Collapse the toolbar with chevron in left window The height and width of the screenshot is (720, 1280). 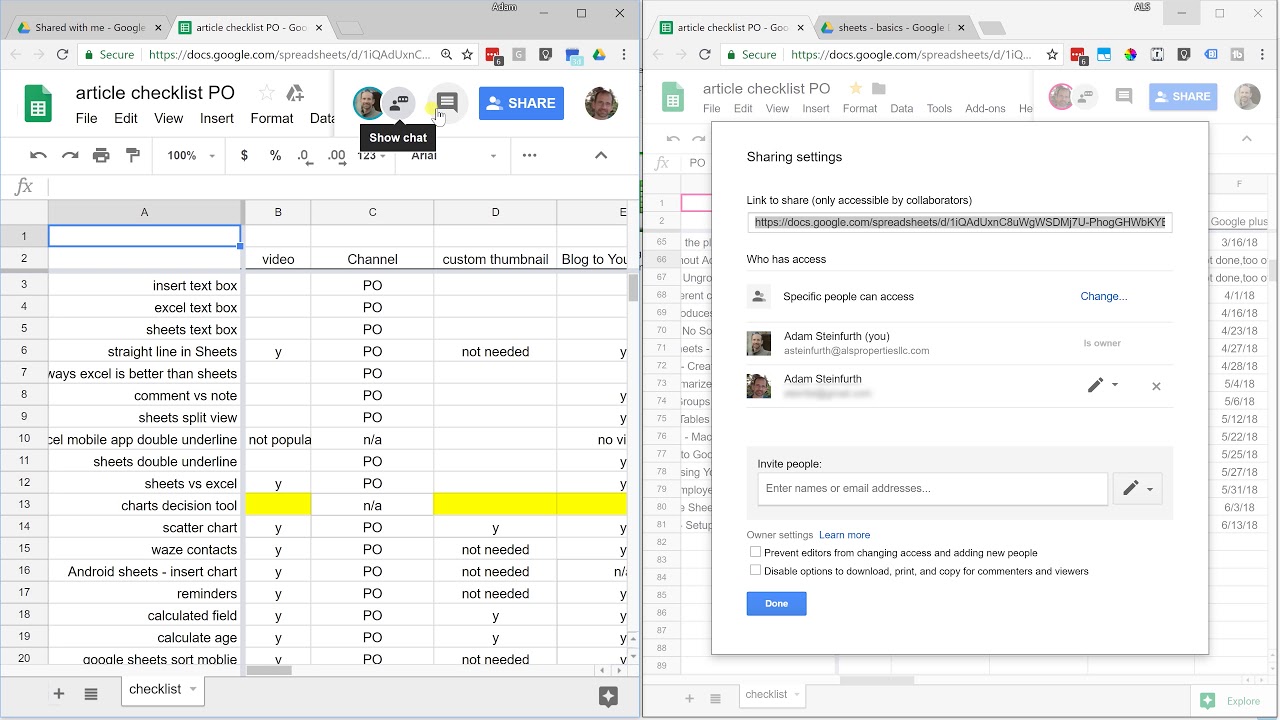[601, 155]
